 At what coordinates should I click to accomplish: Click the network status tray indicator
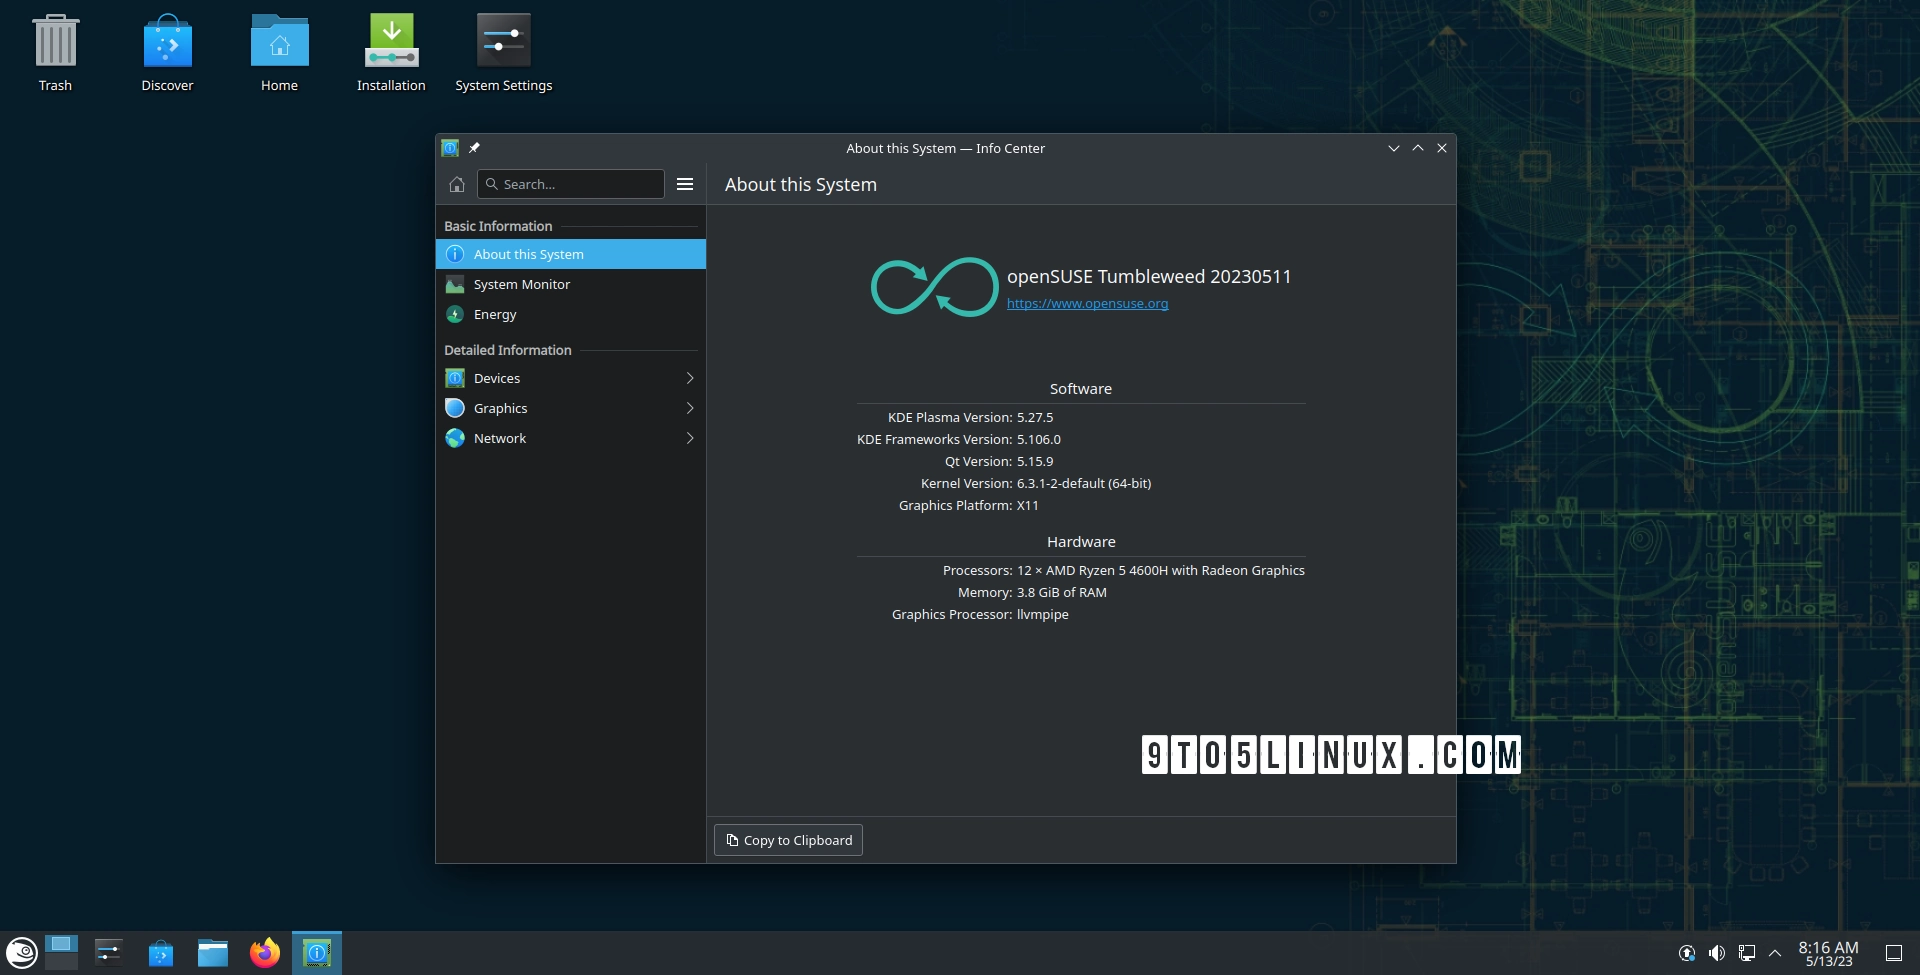tap(1748, 952)
